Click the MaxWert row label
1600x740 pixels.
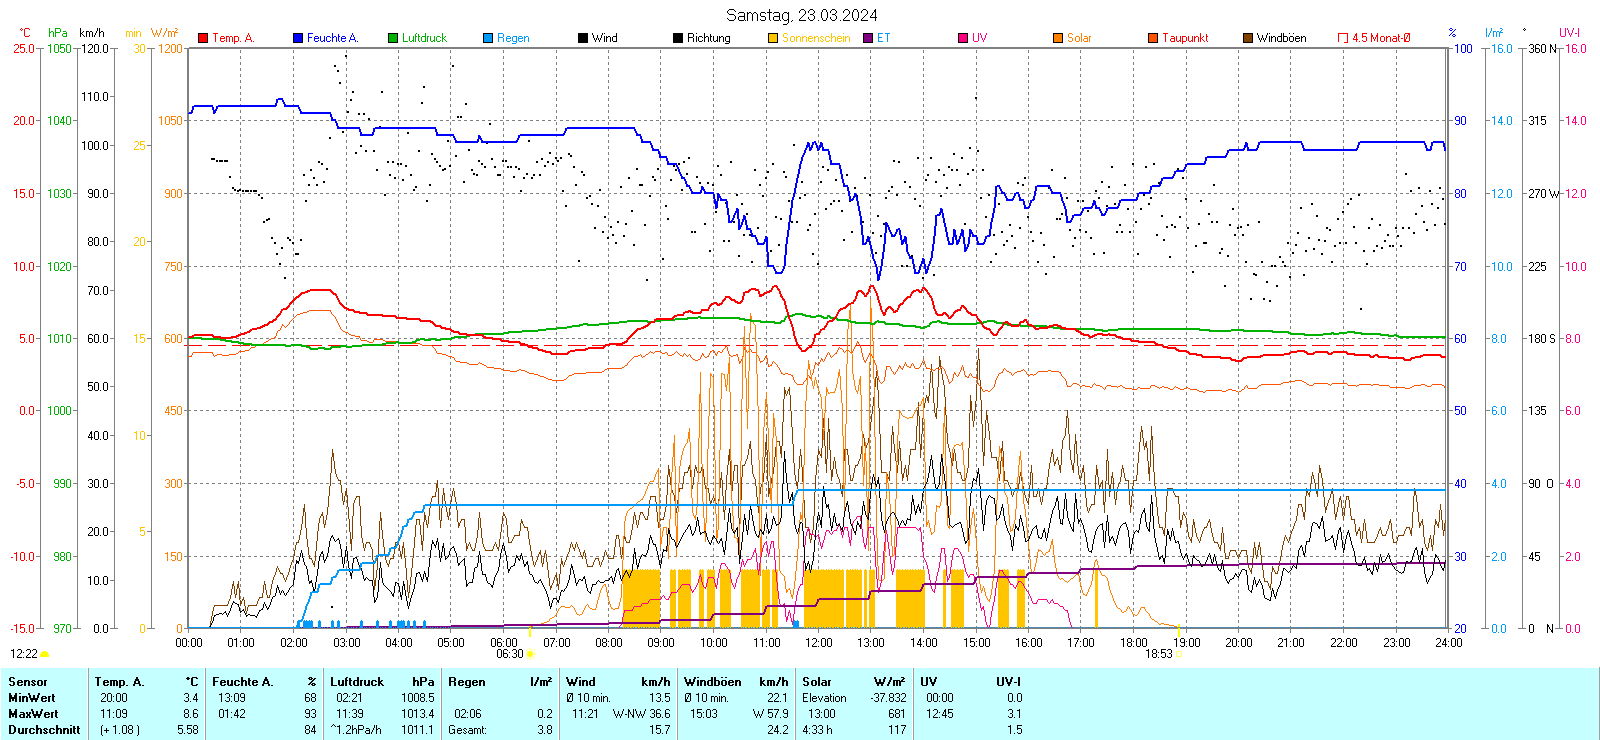(x=32, y=714)
